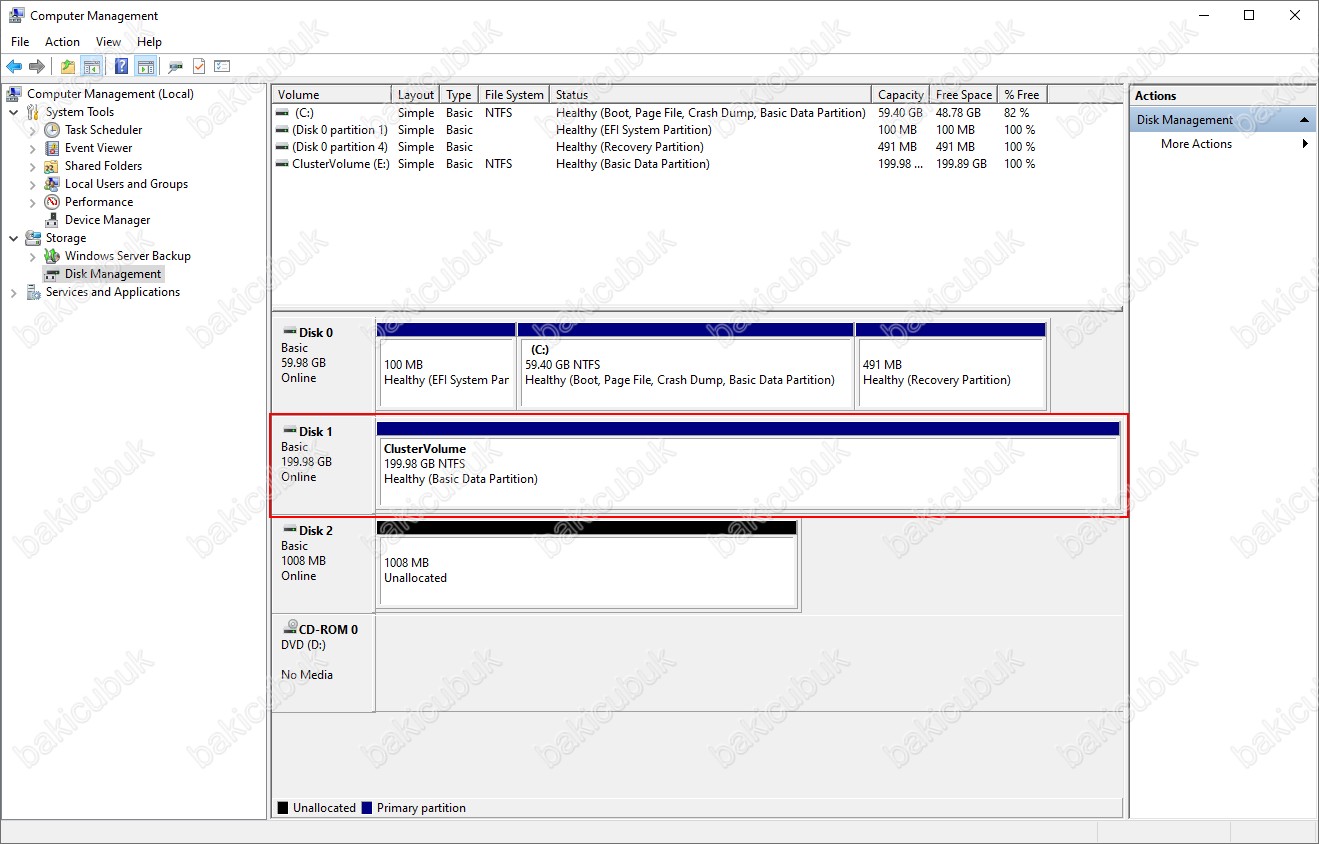Select the (C:) volume row in list

coord(659,113)
